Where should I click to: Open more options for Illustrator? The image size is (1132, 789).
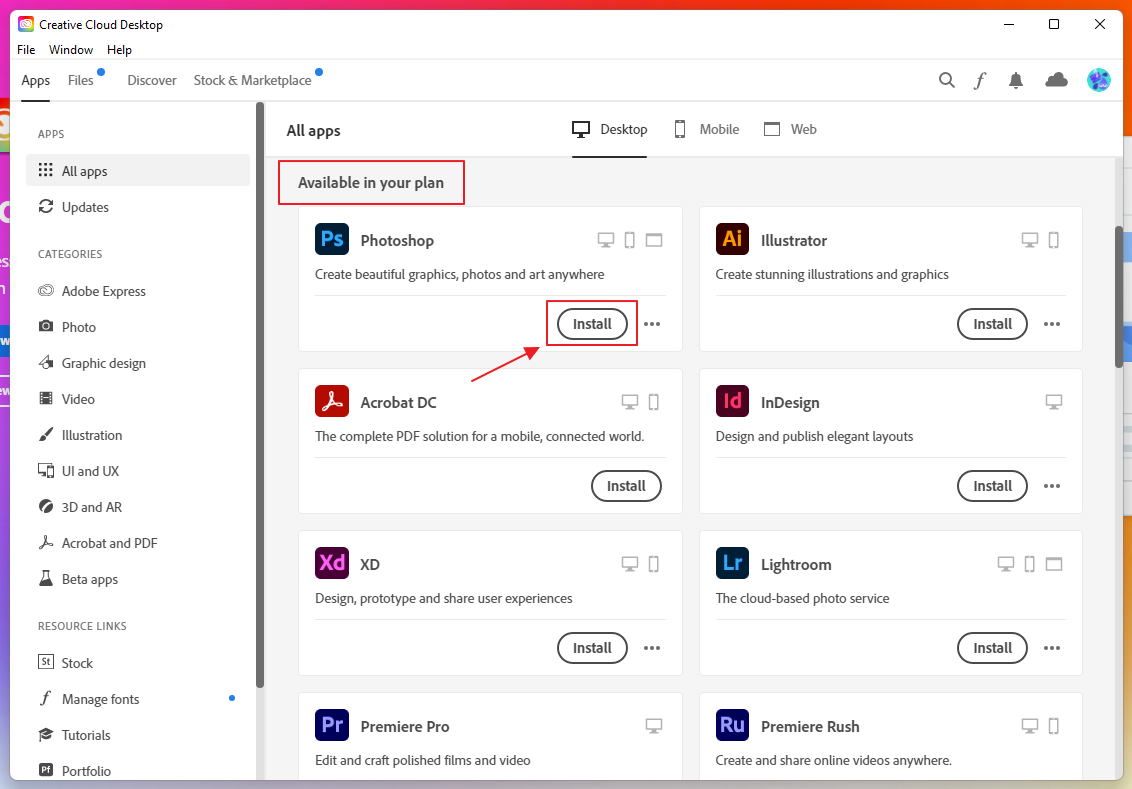pyautogui.click(x=1052, y=324)
